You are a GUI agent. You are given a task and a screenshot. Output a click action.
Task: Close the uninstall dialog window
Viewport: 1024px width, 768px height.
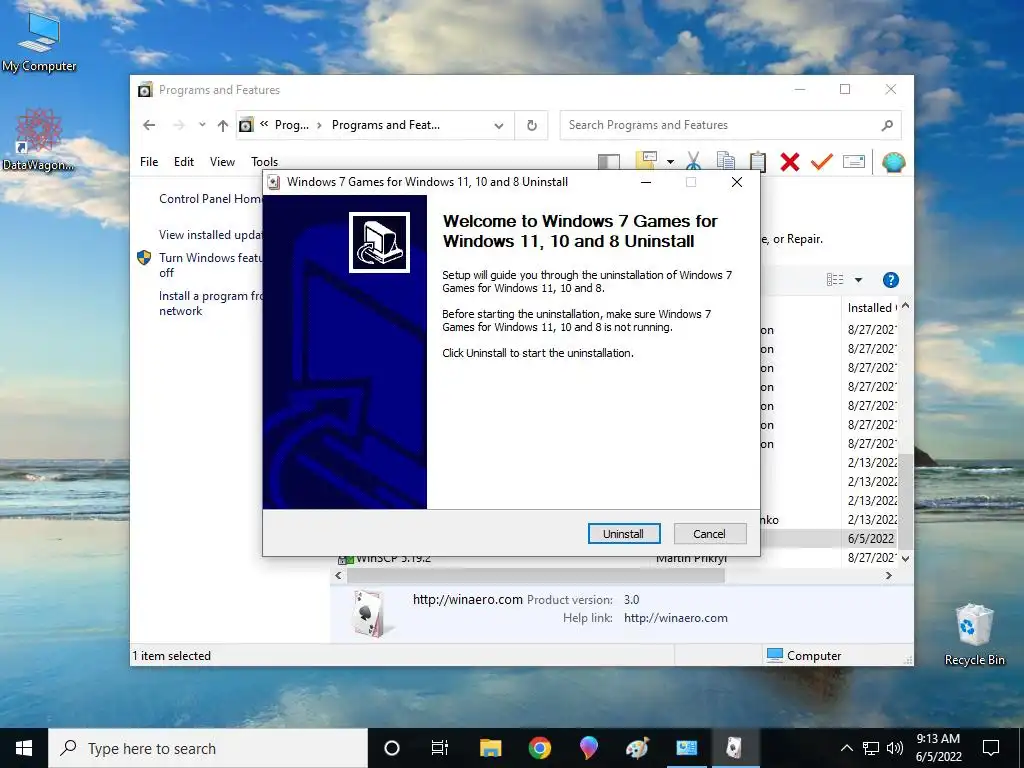click(737, 182)
